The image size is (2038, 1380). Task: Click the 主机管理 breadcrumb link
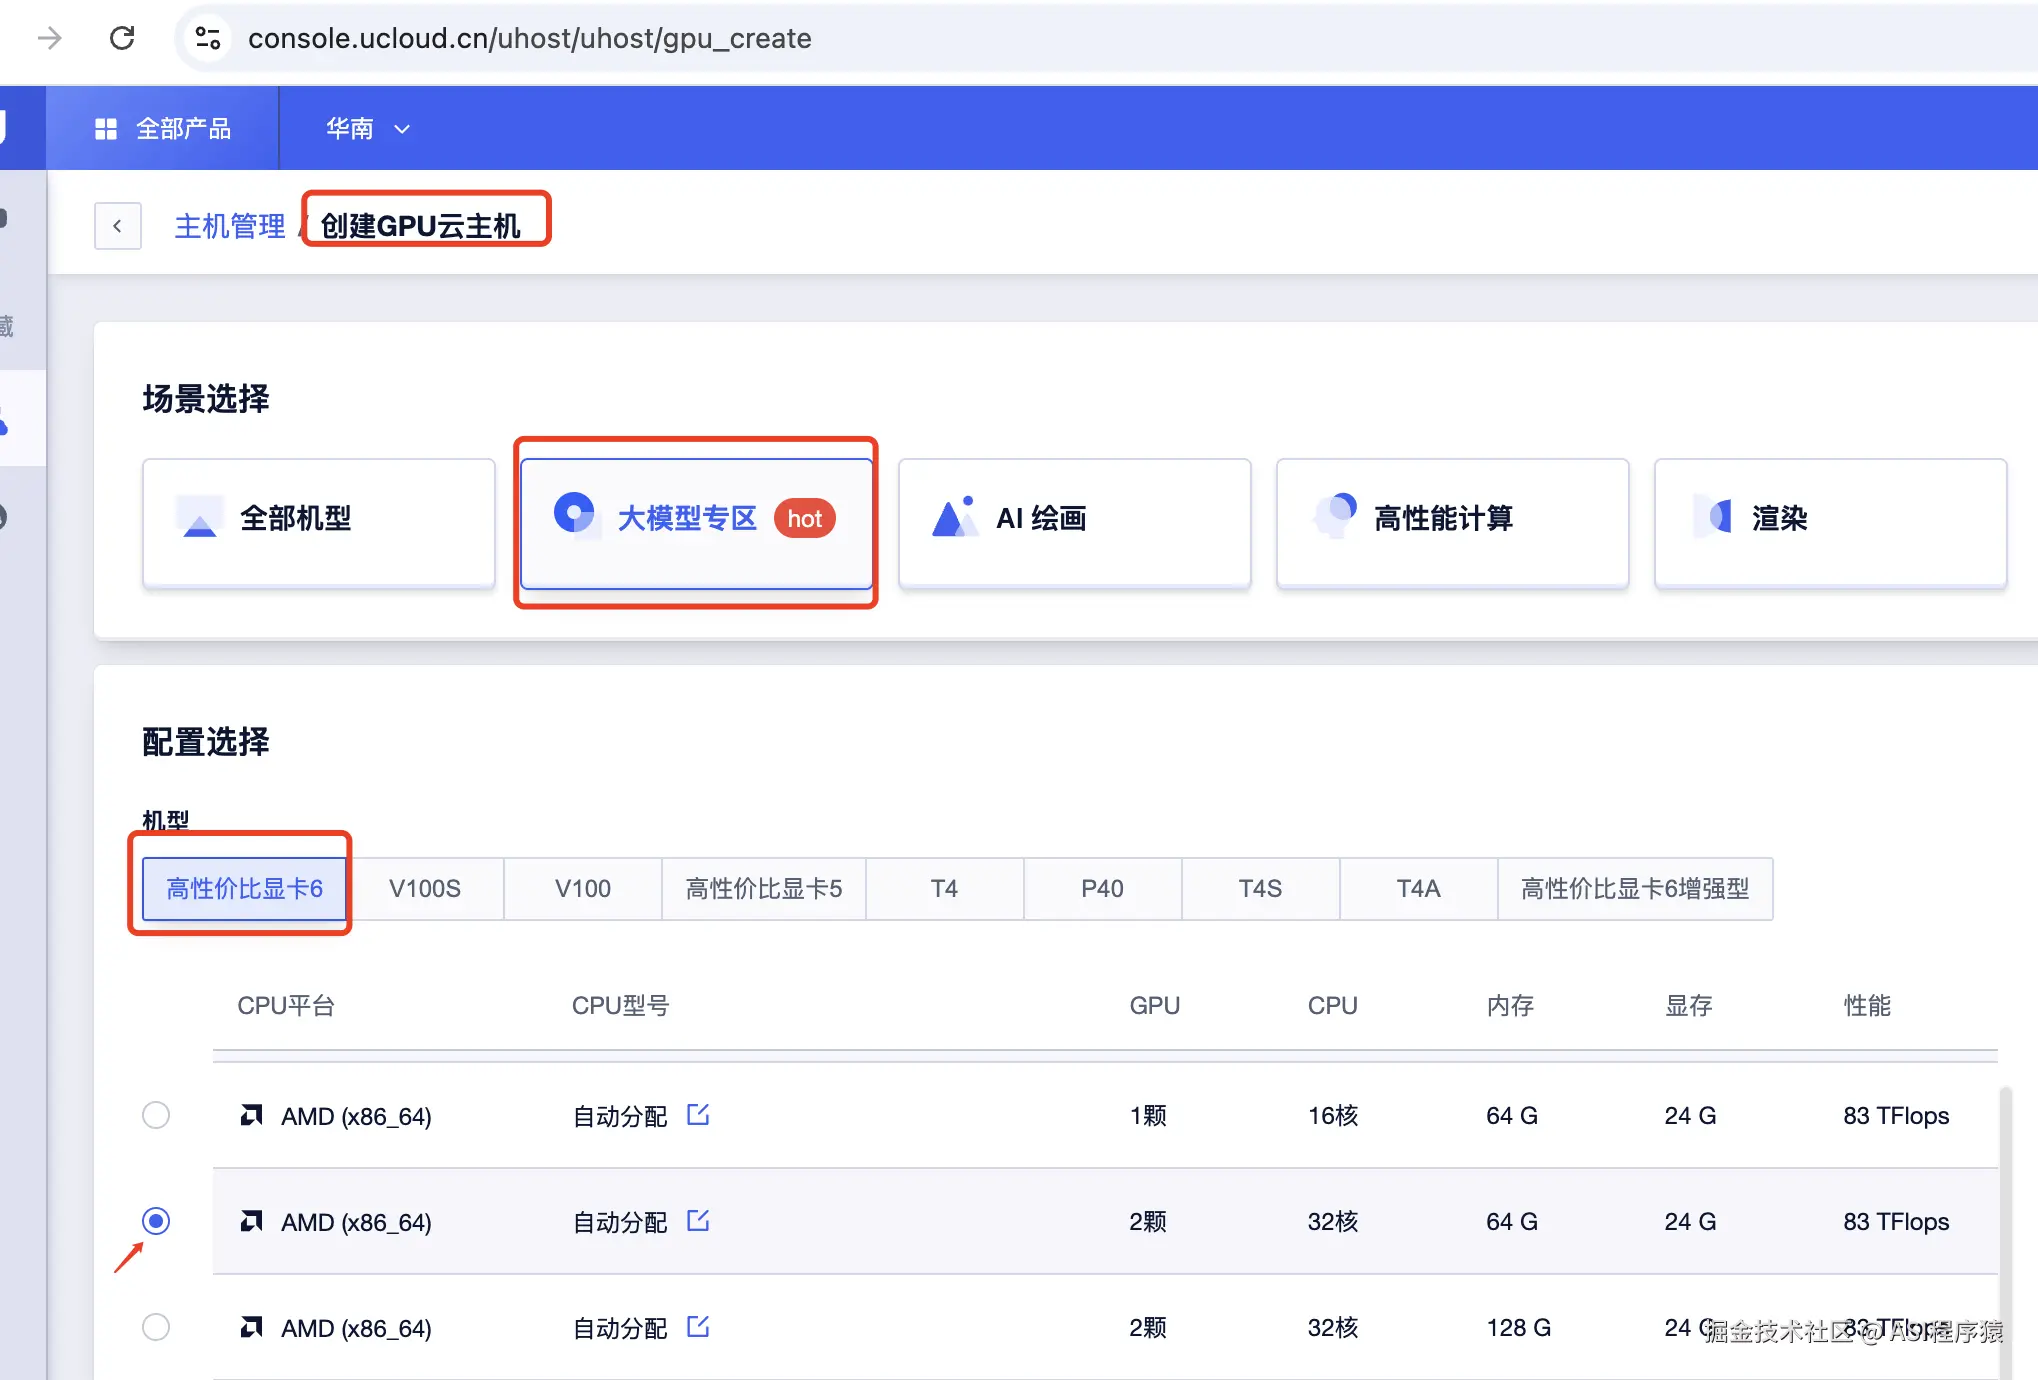point(230,226)
